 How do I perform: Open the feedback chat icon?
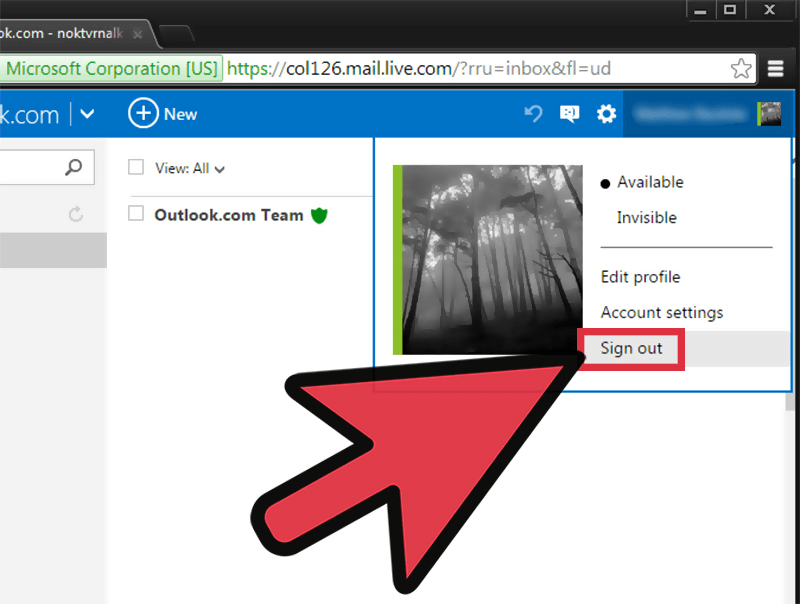[569, 114]
